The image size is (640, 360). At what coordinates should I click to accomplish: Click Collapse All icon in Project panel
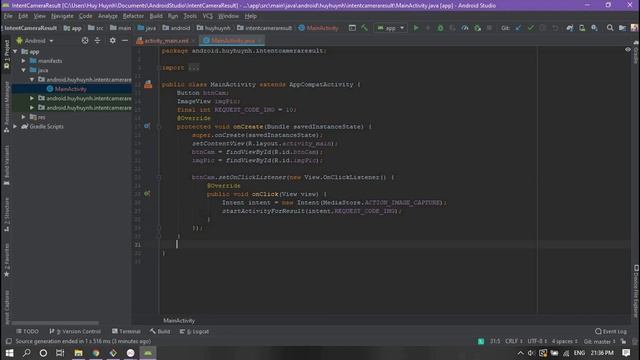[97, 40]
